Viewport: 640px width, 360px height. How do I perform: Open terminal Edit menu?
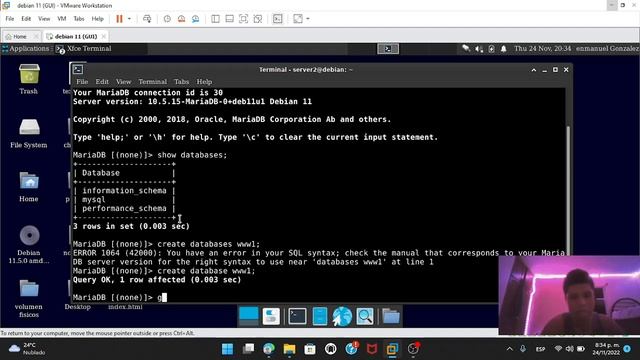coord(102,82)
